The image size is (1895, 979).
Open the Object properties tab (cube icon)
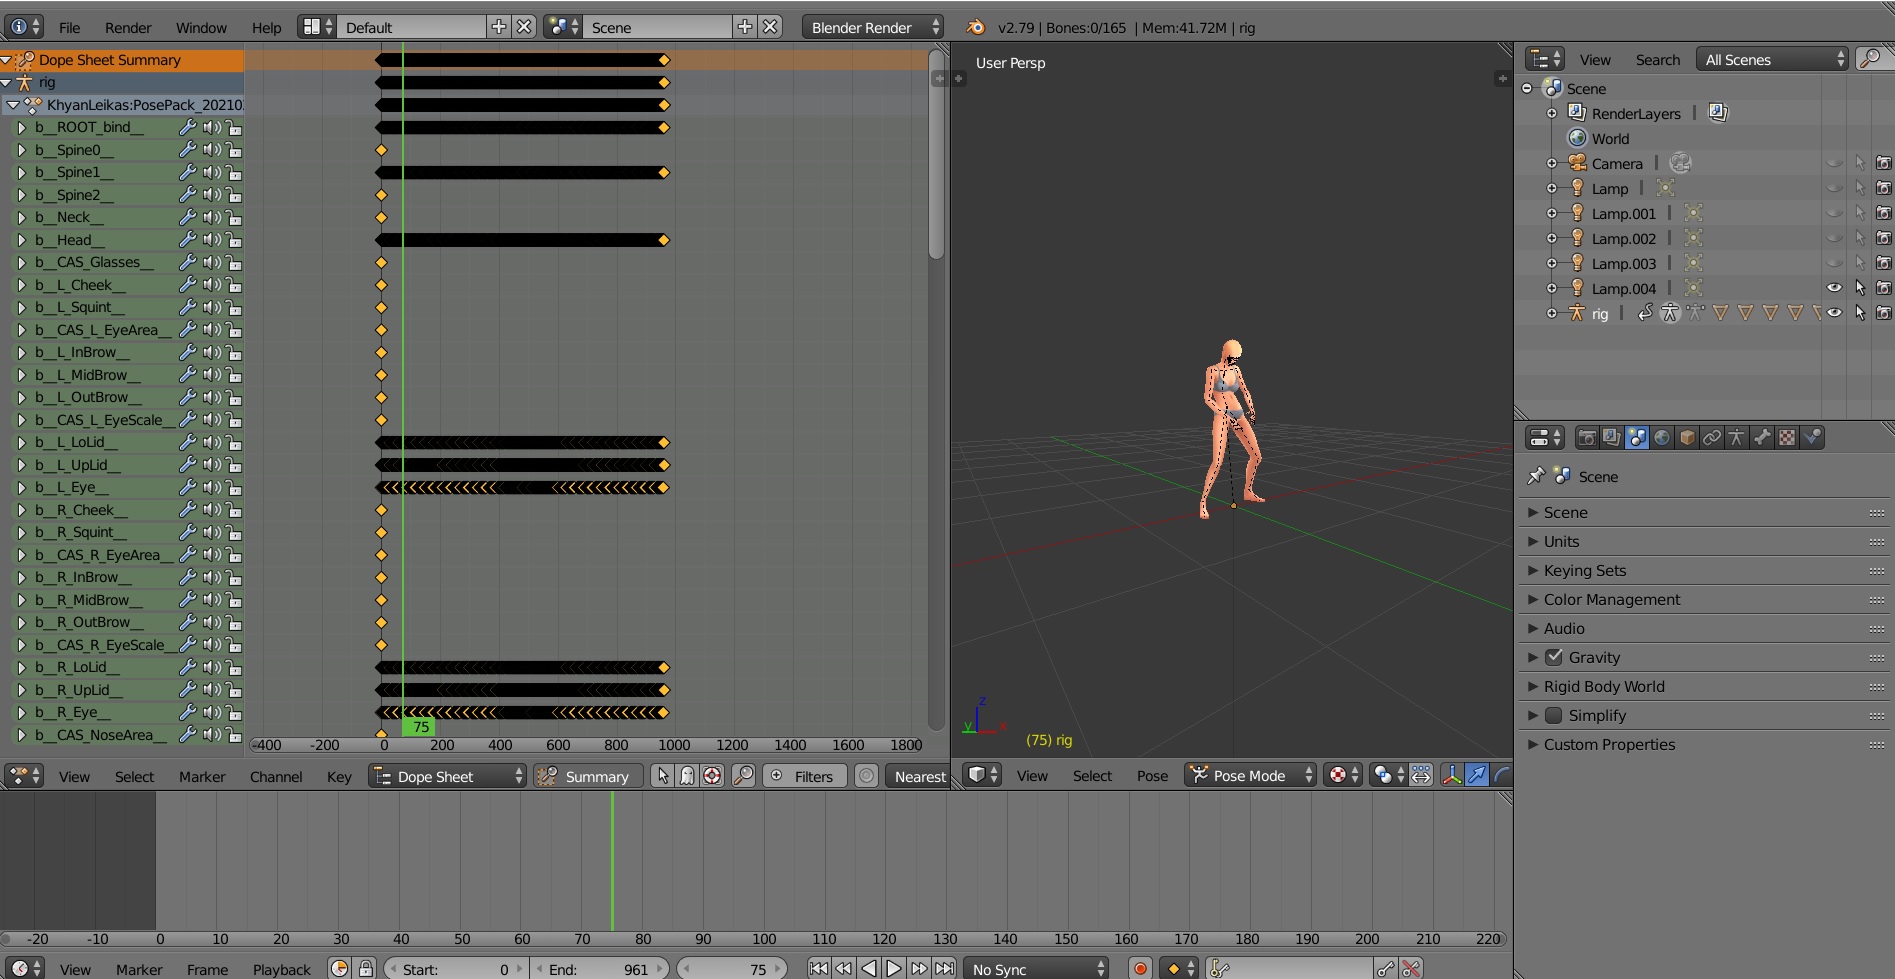pos(1687,438)
